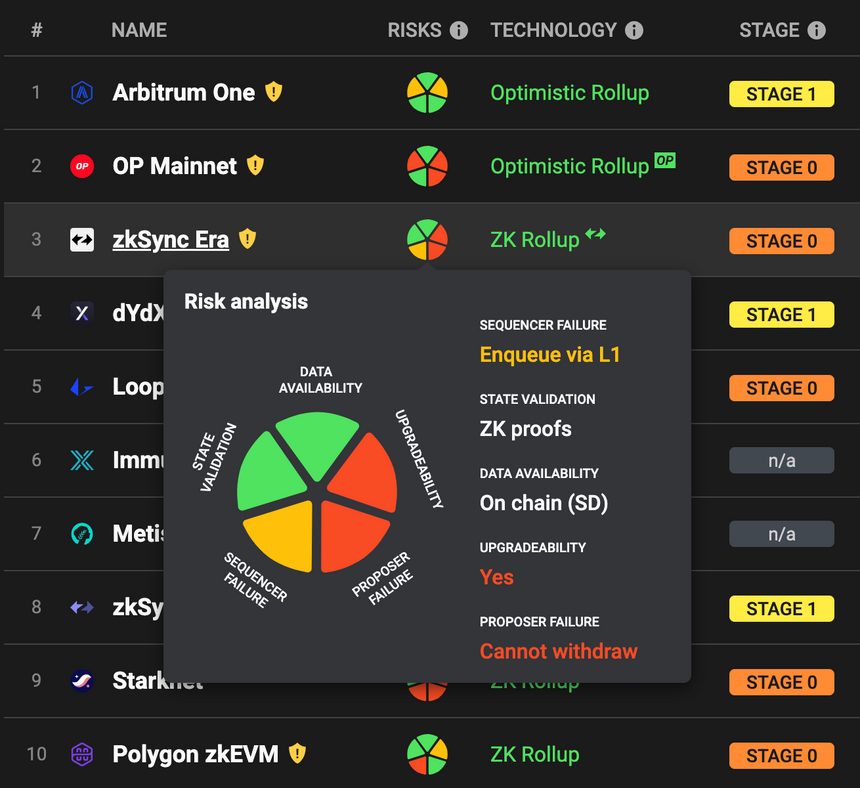Click the Arbitrum One risk pie chart
This screenshot has width=860, height=788.
coord(427,93)
